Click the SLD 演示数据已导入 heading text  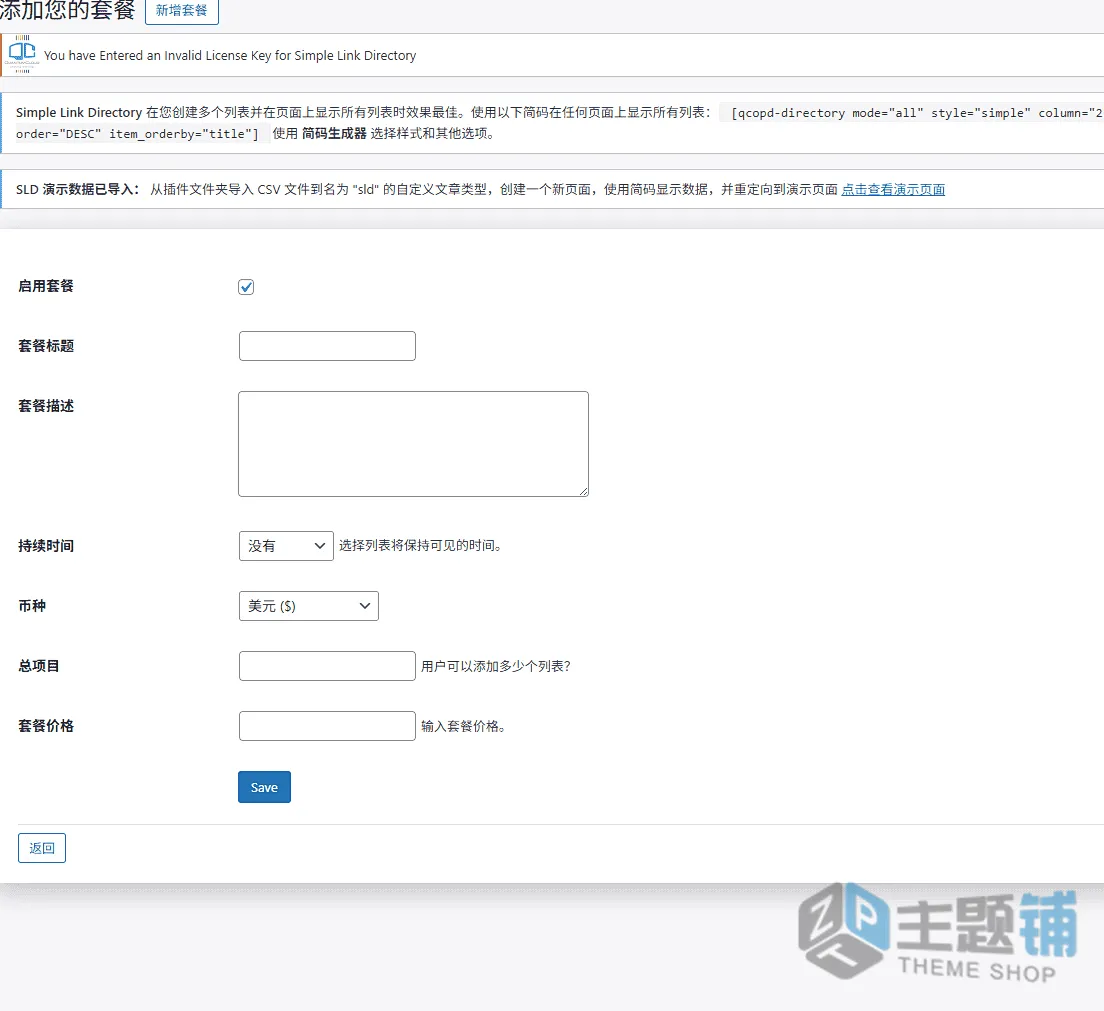[77, 189]
